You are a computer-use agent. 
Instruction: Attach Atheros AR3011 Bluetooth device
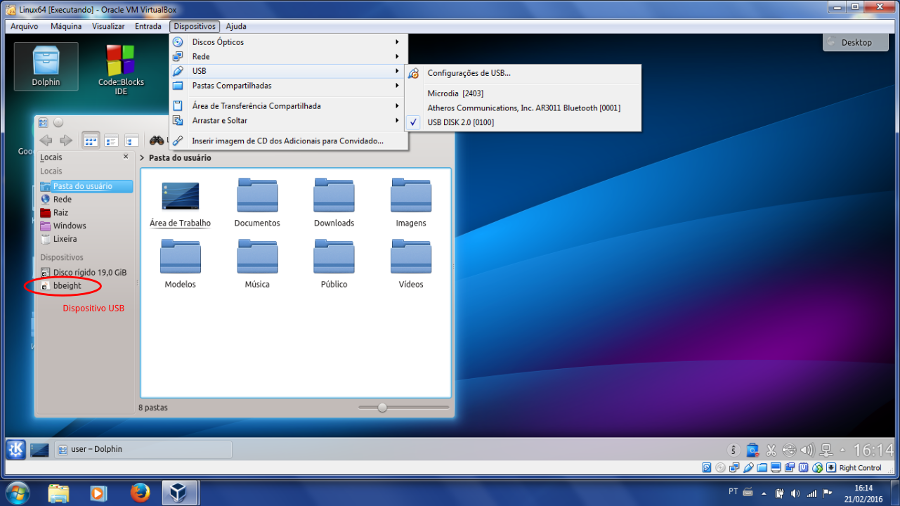523,108
